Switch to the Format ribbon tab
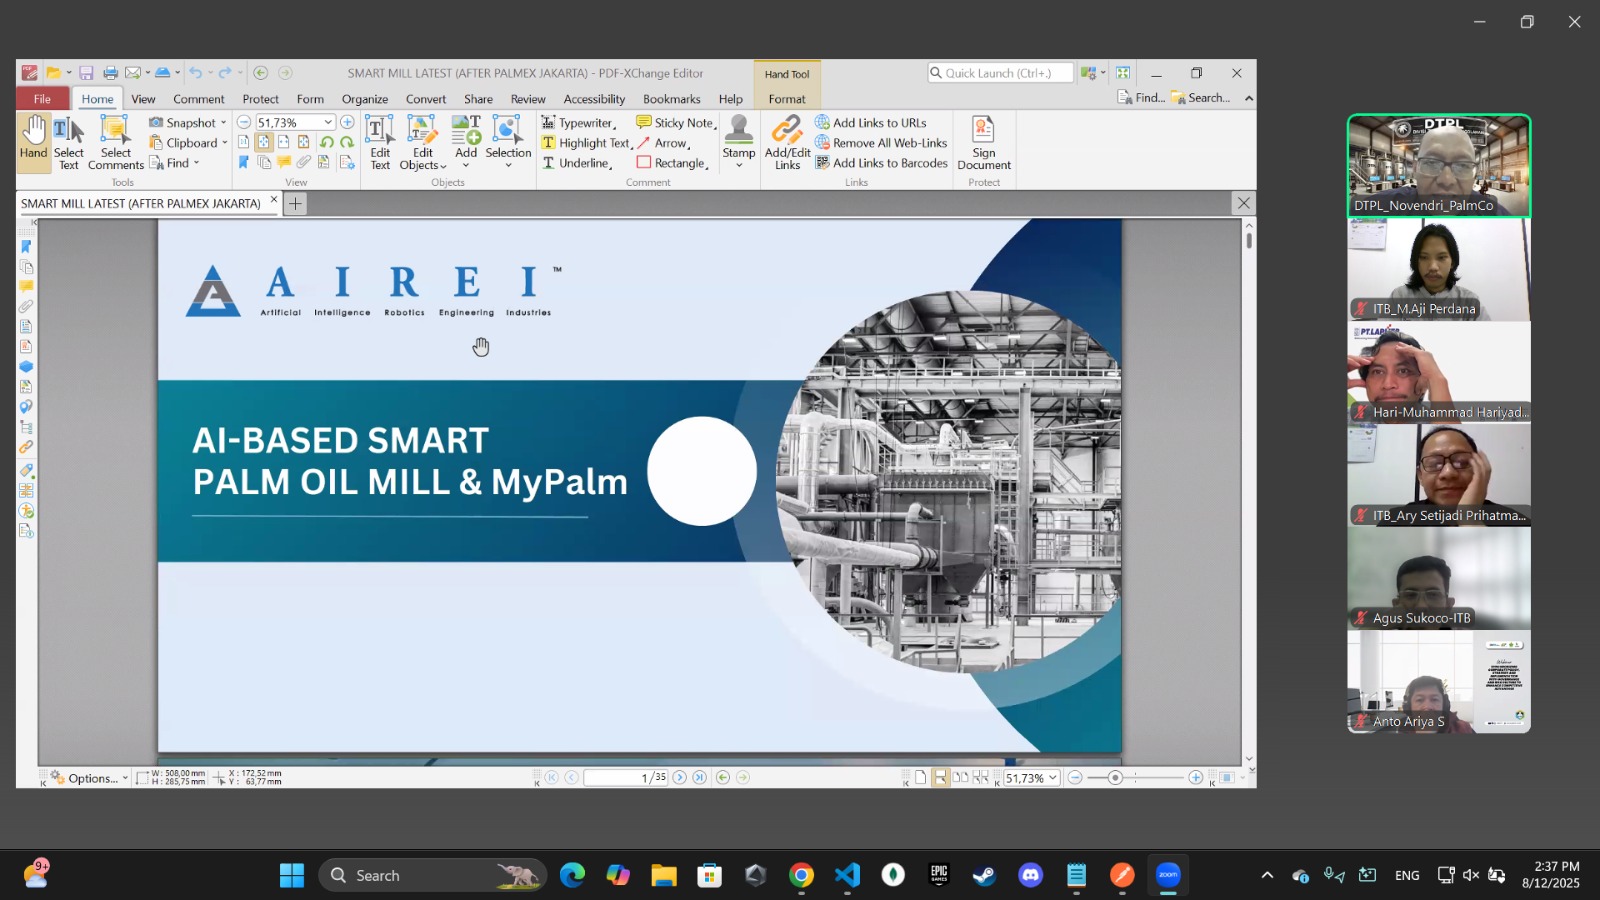This screenshot has height=900, width=1600. (x=787, y=99)
